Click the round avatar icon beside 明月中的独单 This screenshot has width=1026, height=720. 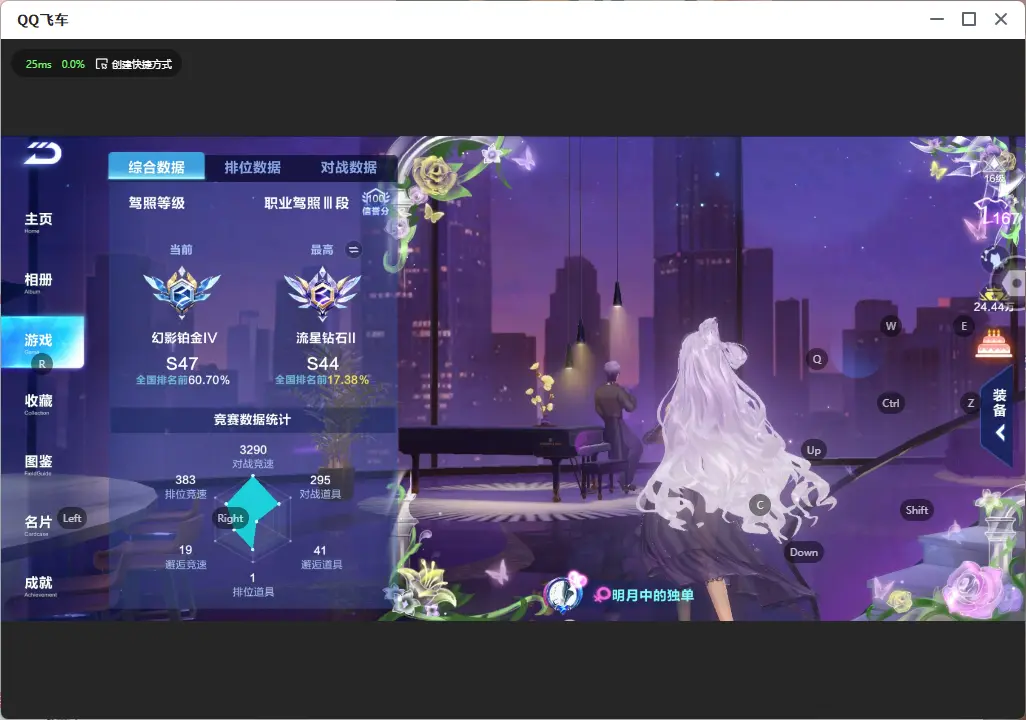(x=562, y=594)
